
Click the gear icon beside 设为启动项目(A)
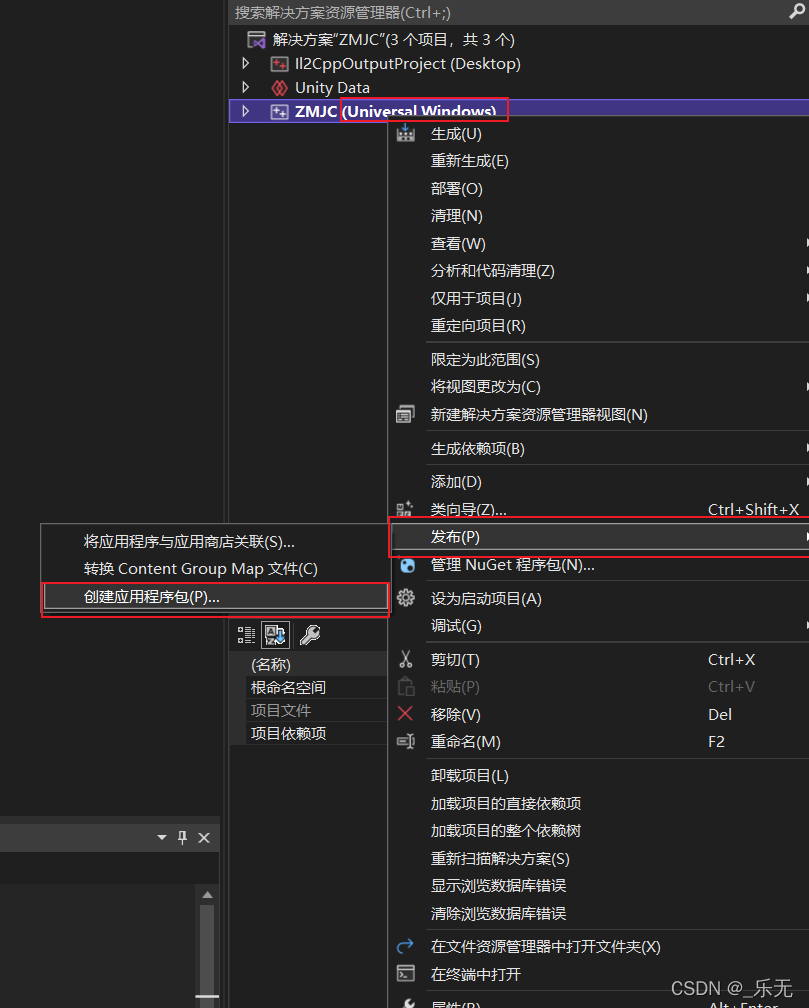coord(406,598)
